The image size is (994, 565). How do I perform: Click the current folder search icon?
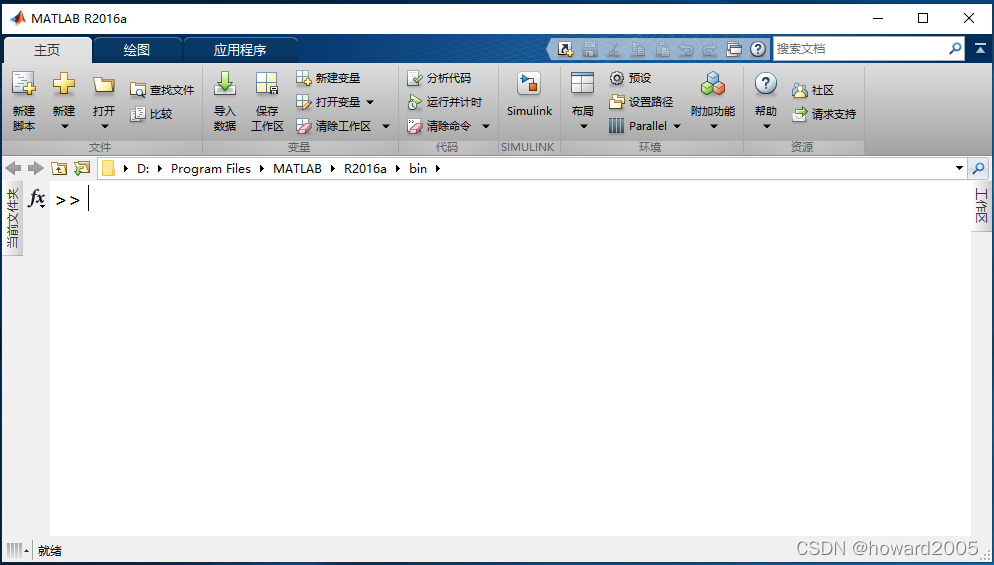click(x=979, y=168)
